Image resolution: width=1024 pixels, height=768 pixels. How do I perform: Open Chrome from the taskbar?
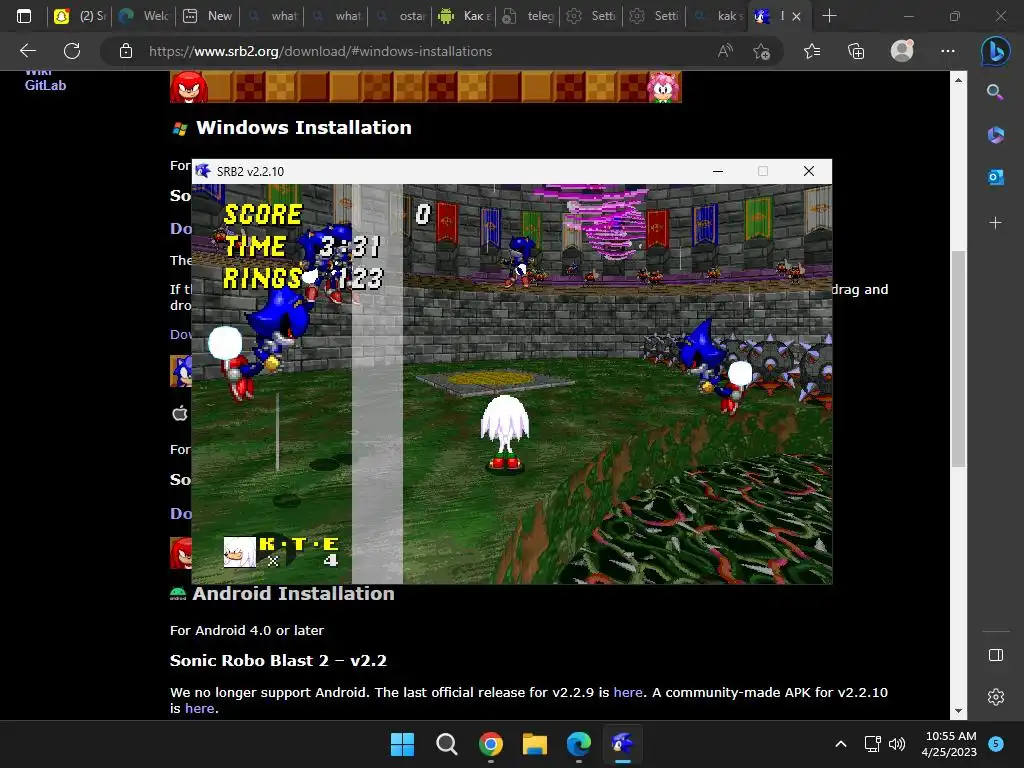[x=490, y=744]
